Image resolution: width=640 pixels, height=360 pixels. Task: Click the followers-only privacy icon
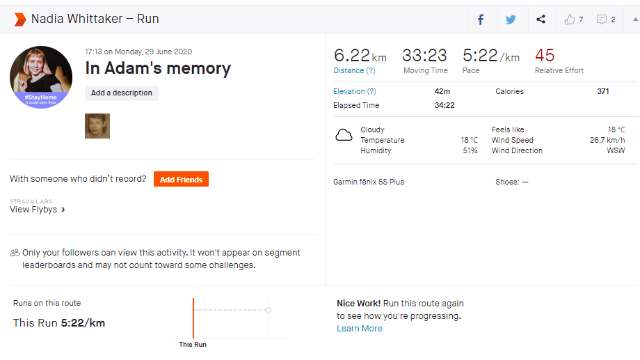[15, 253]
